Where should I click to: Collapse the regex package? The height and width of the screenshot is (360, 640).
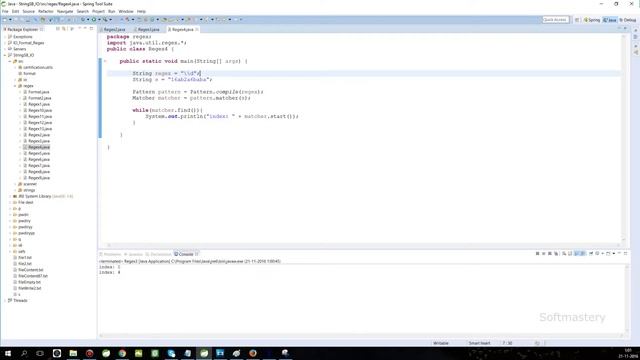pyautogui.click(x=15, y=86)
